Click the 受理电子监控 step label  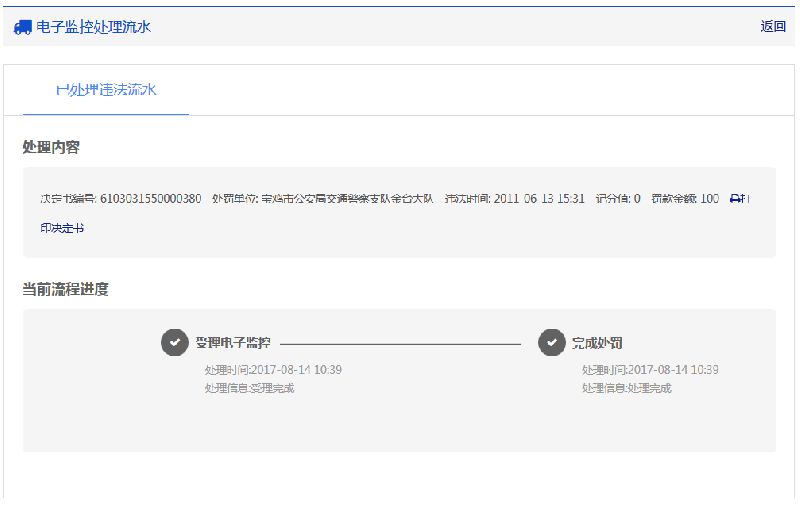point(232,343)
